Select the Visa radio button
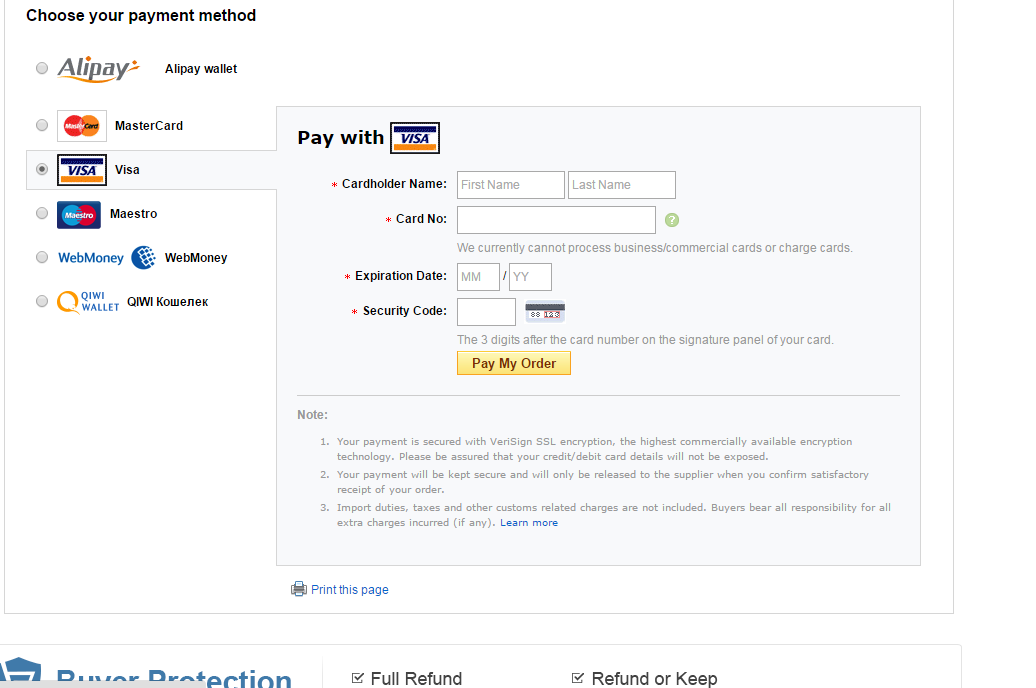The image size is (1036, 688). (x=42, y=169)
